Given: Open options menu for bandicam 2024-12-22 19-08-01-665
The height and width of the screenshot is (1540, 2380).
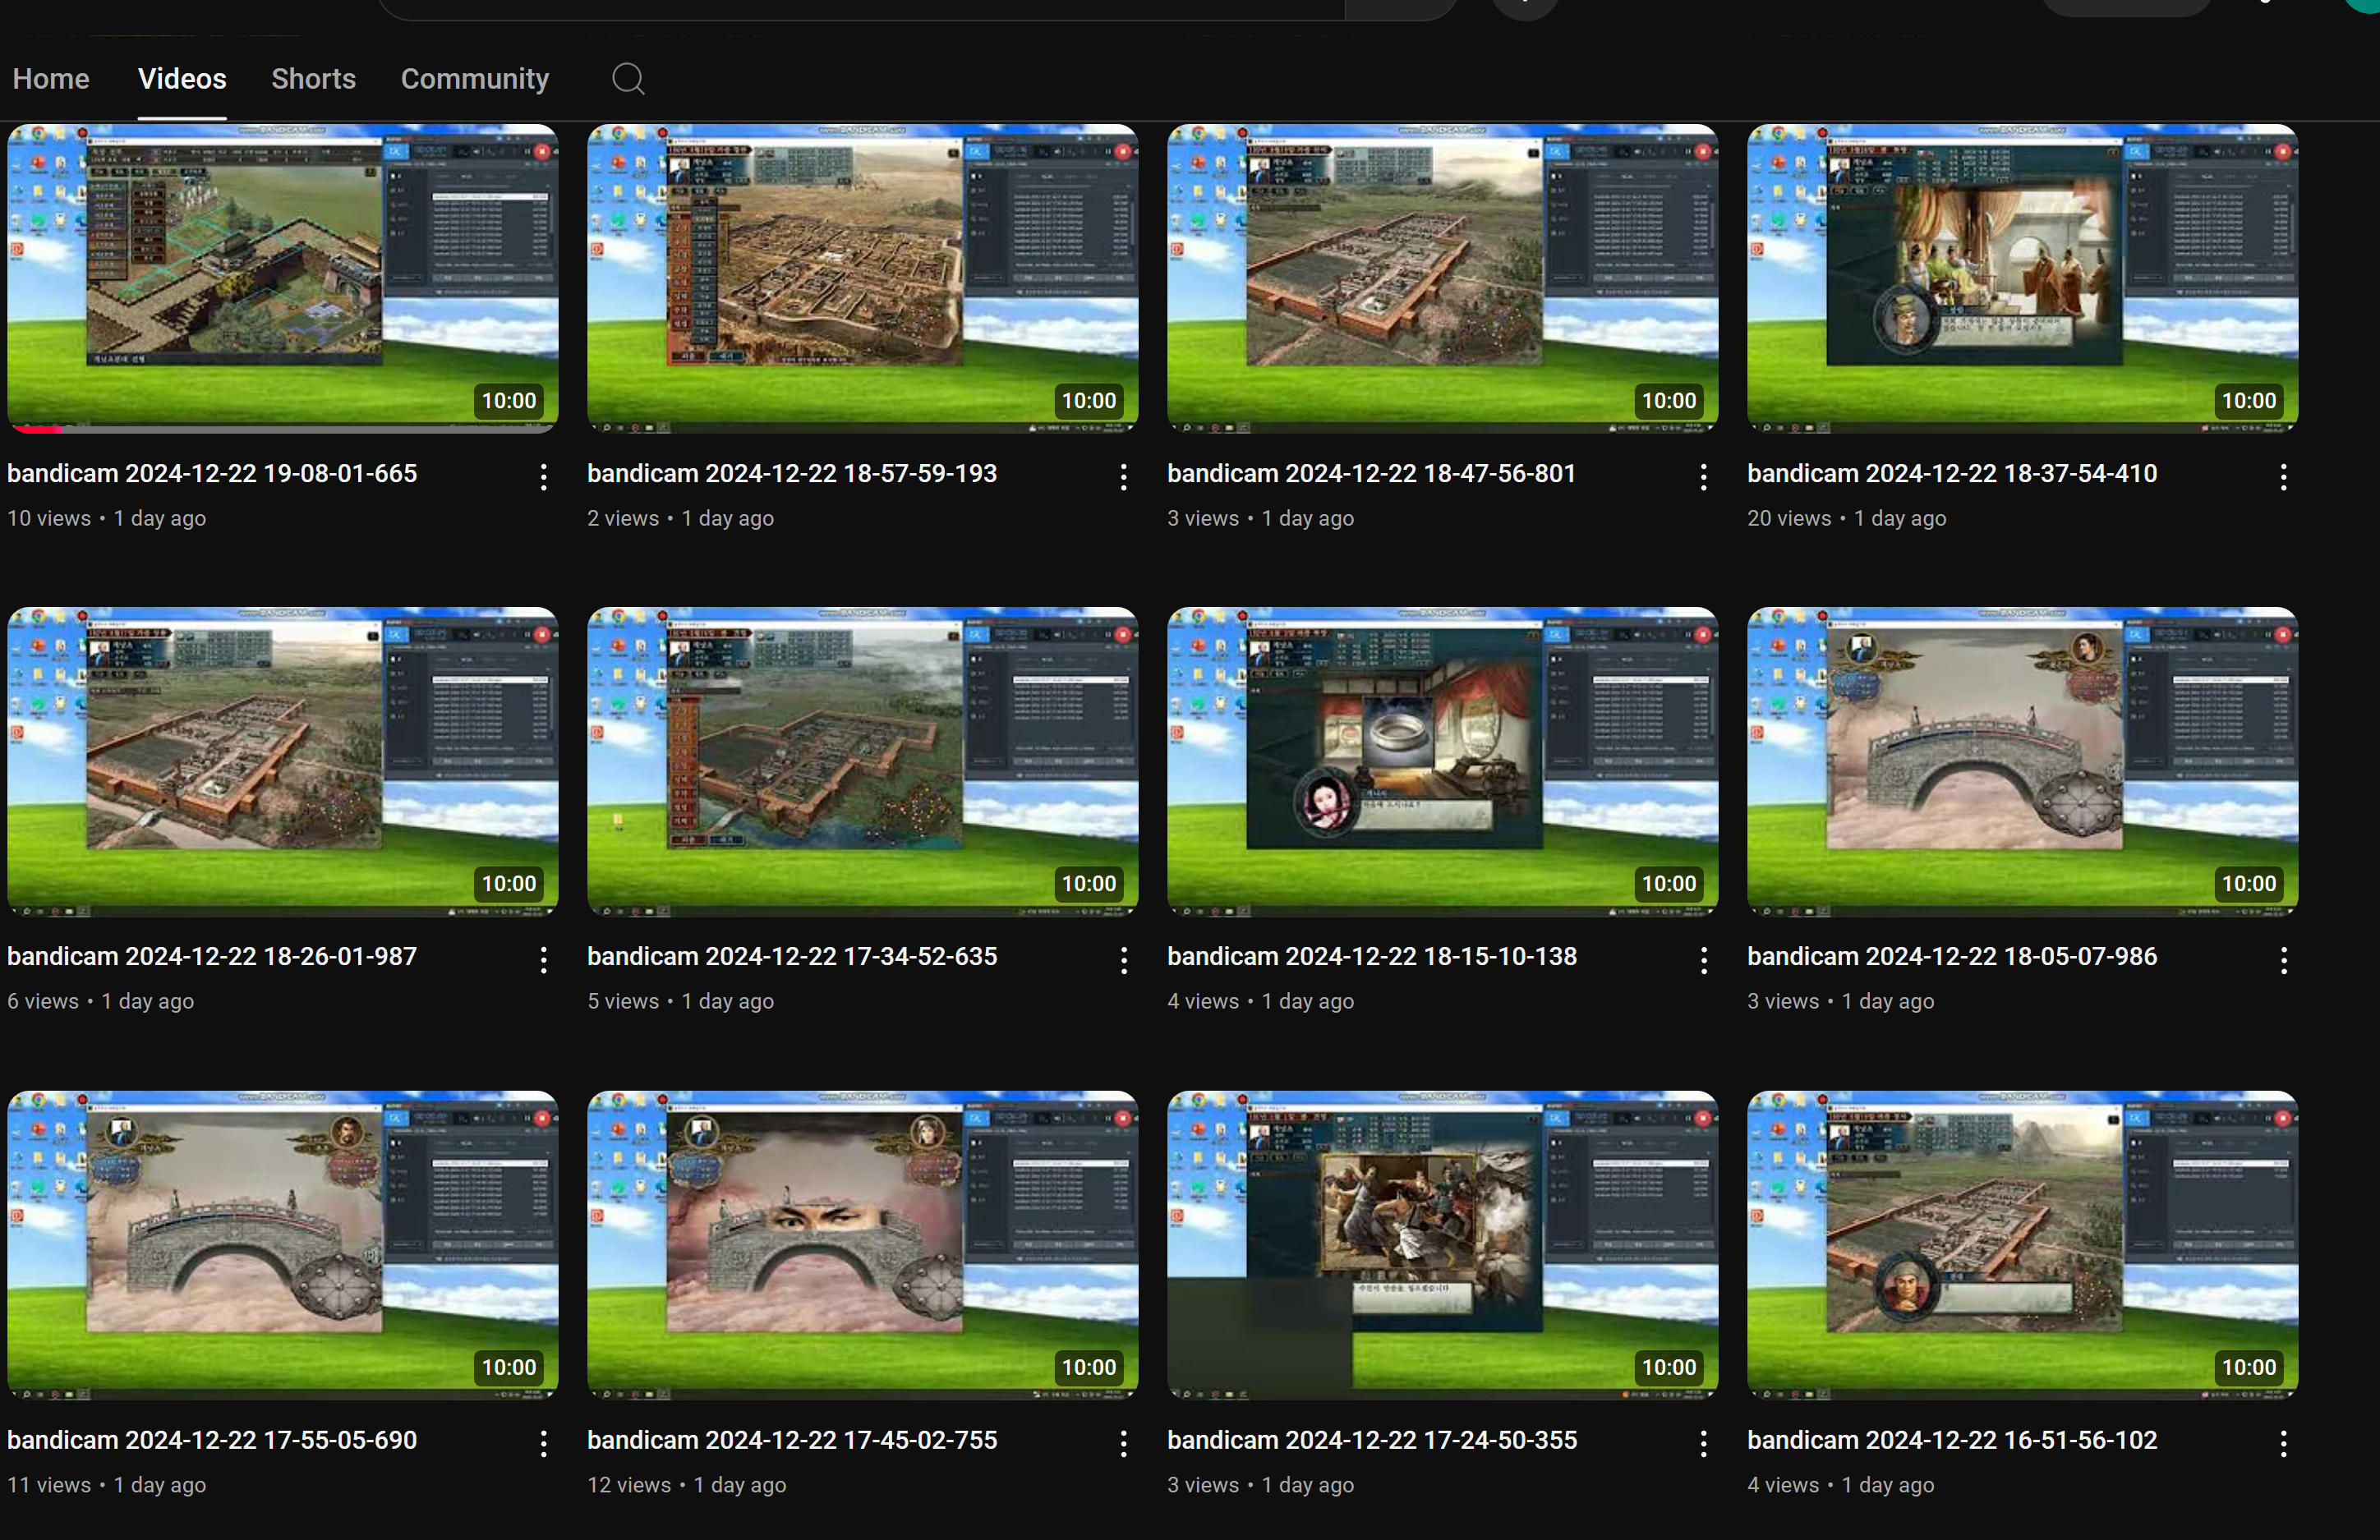Looking at the screenshot, I should tap(544, 477).
